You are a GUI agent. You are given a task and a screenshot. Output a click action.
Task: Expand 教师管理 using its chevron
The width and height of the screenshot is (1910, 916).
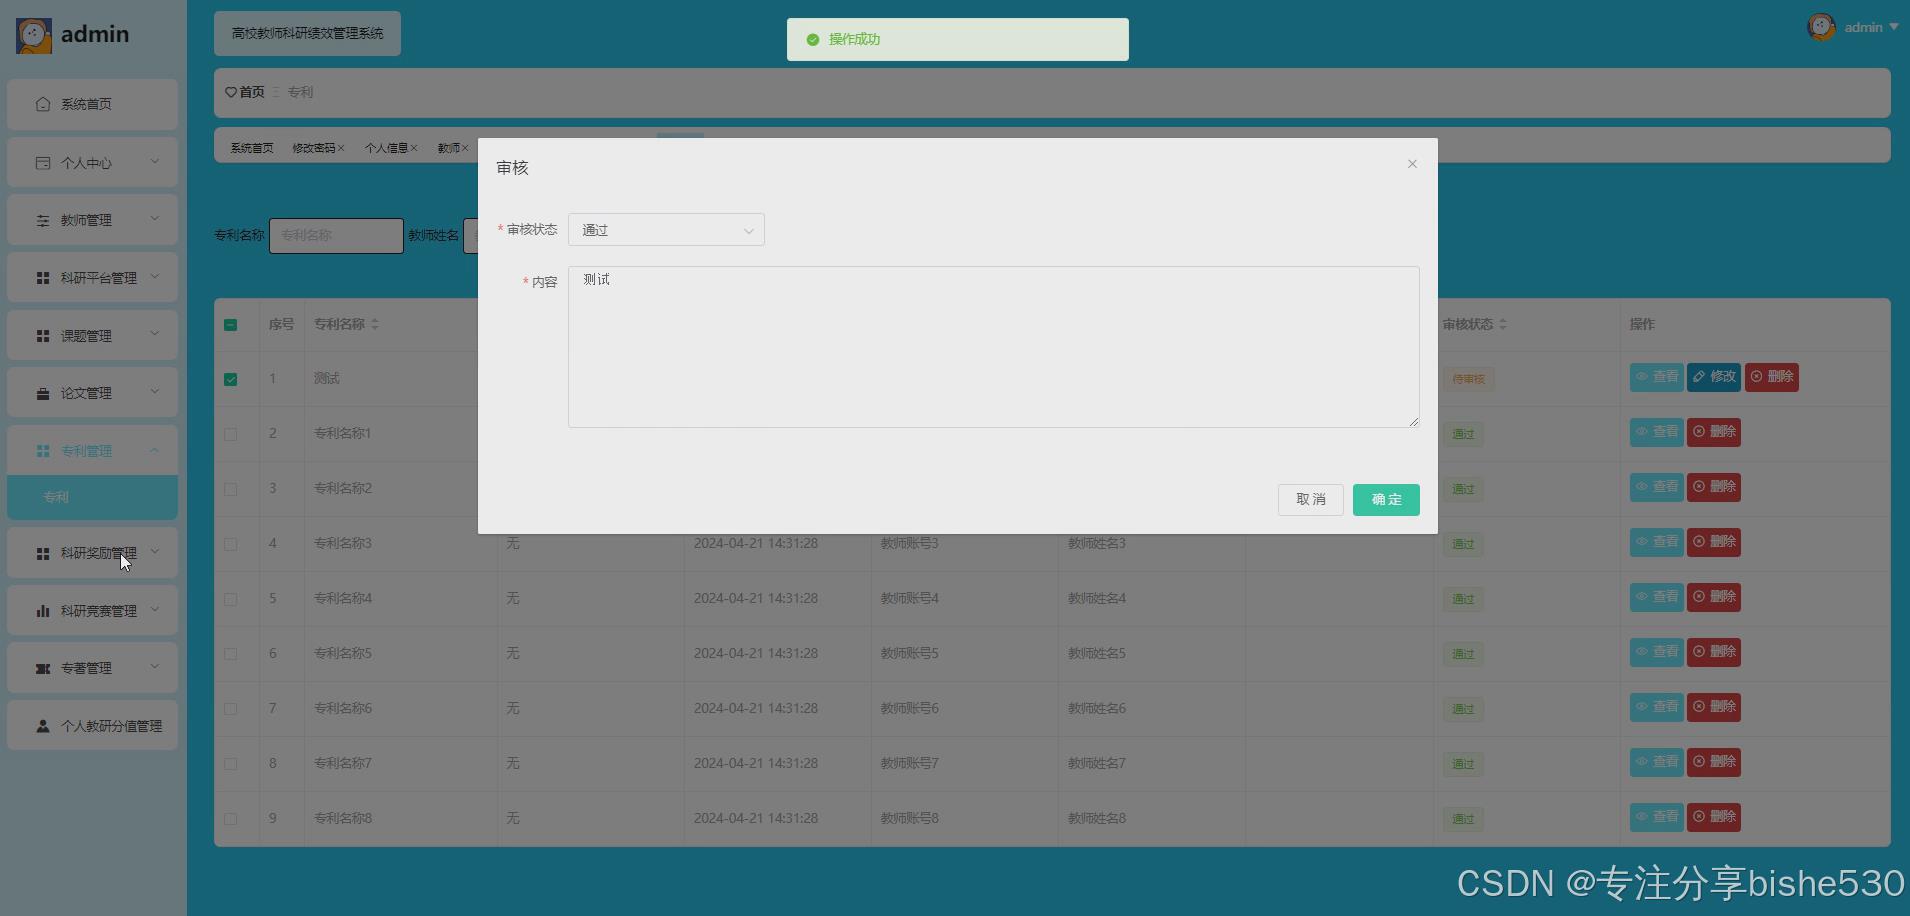(155, 218)
